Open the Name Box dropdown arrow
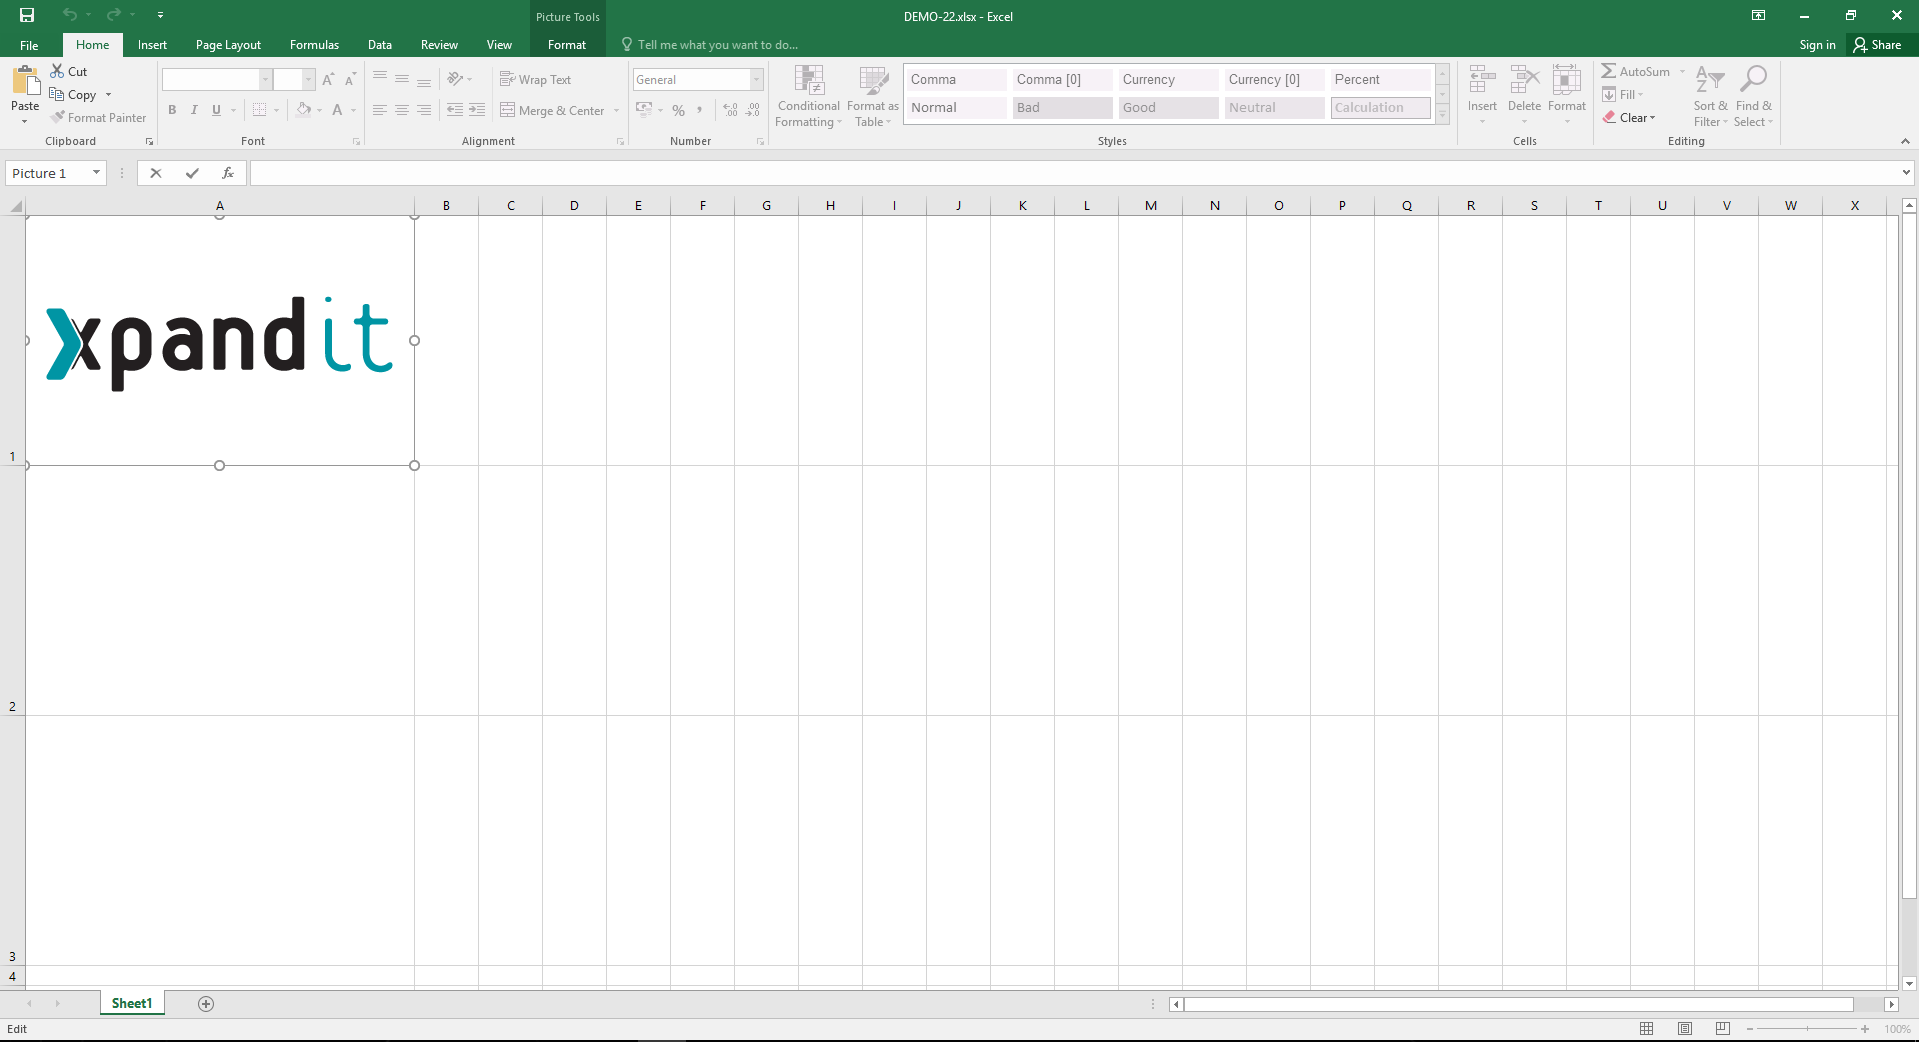Viewport: 1919px width, 1042px height. point(96,173)
